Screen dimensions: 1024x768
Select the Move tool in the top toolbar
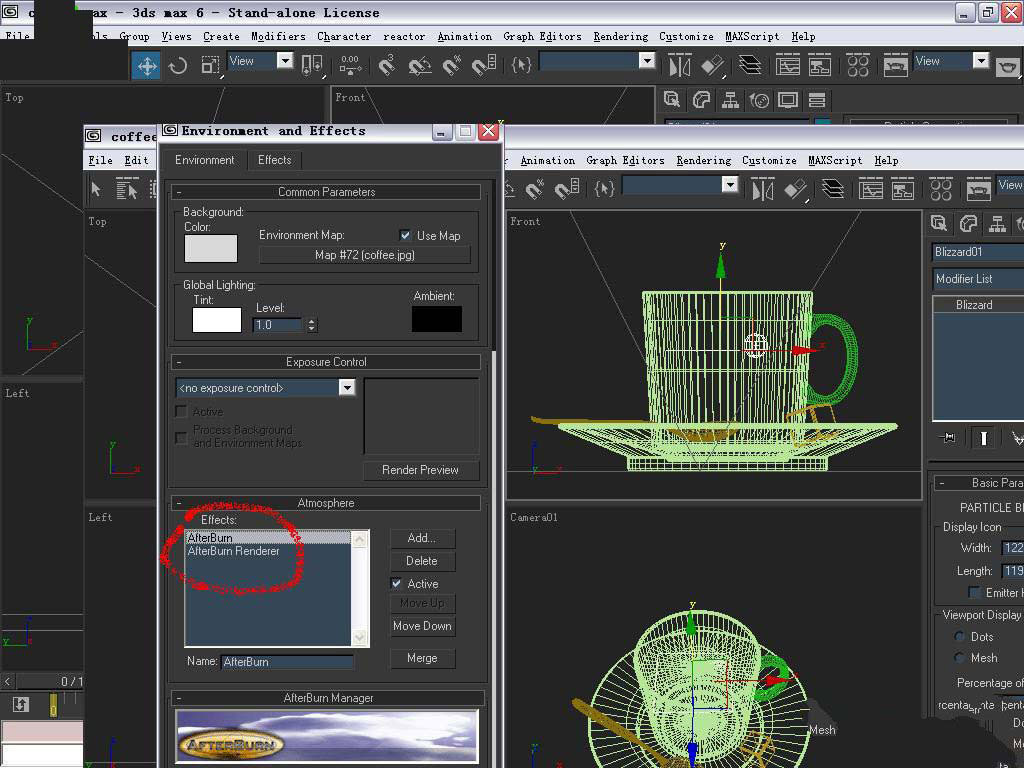(x=147, y=66)
